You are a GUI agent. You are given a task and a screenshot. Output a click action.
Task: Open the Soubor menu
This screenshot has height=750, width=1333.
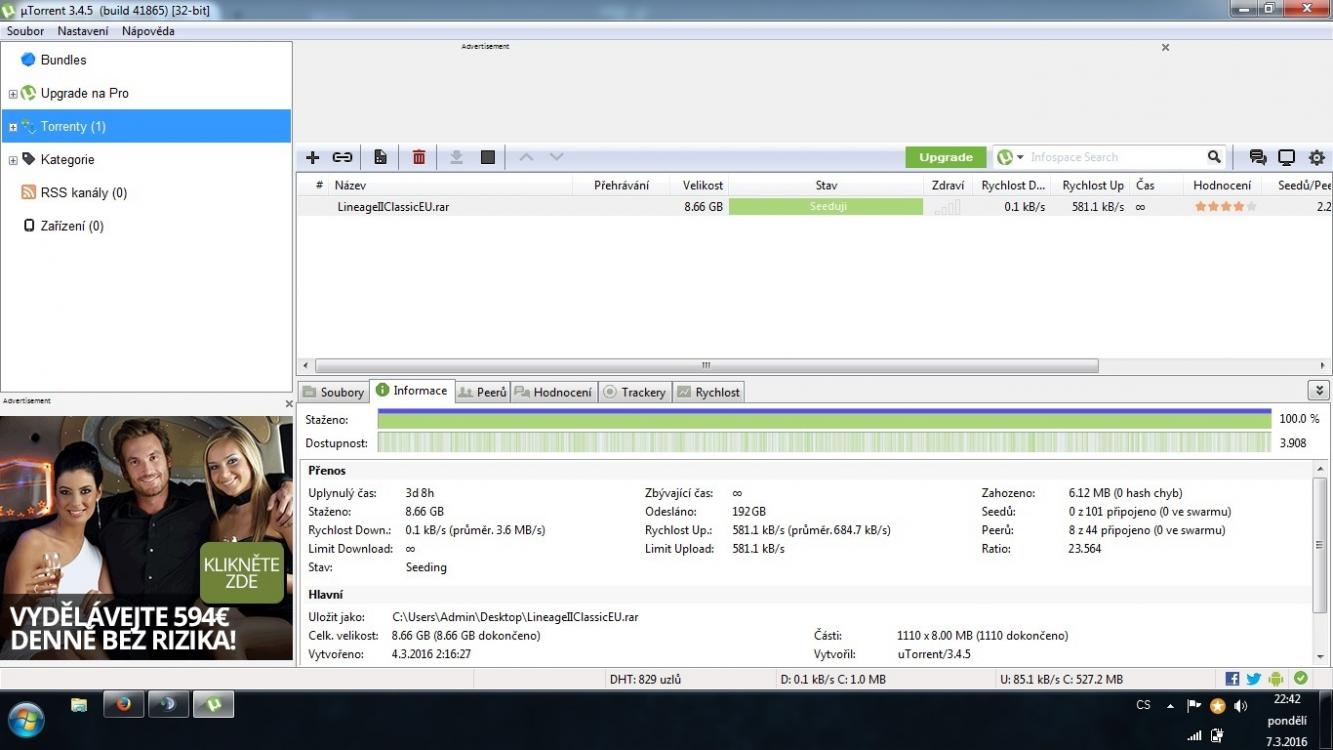[x=25, y=31]
